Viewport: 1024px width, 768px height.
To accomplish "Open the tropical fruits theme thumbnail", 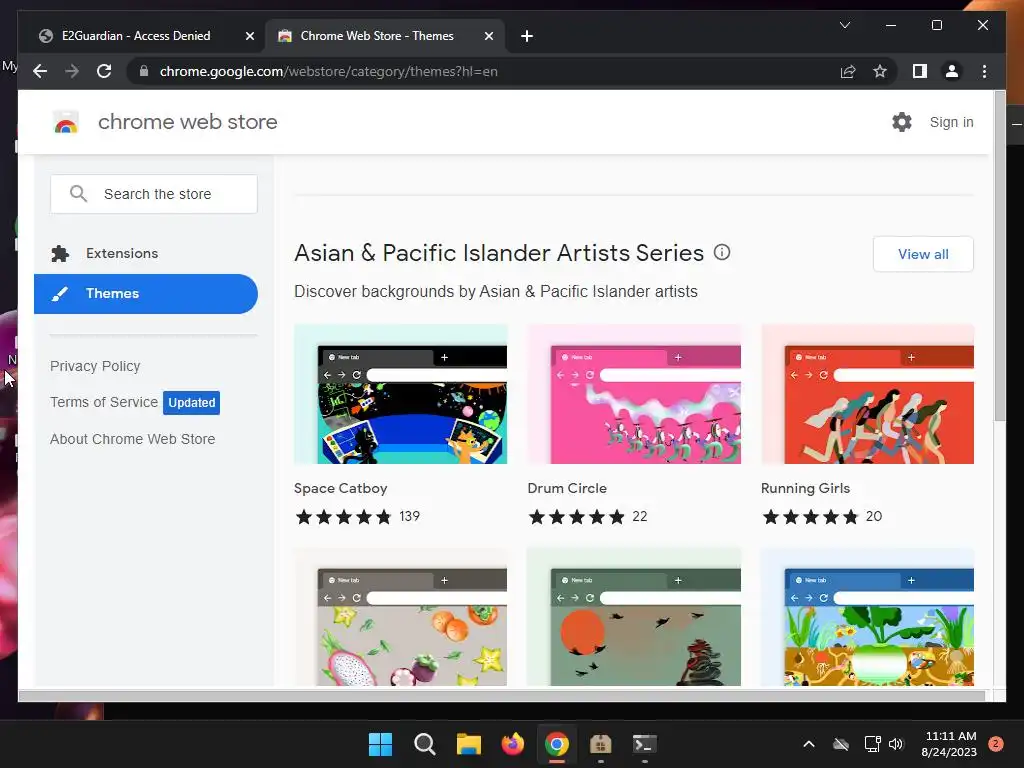I will pyautogui.click(x=400, y=617).
